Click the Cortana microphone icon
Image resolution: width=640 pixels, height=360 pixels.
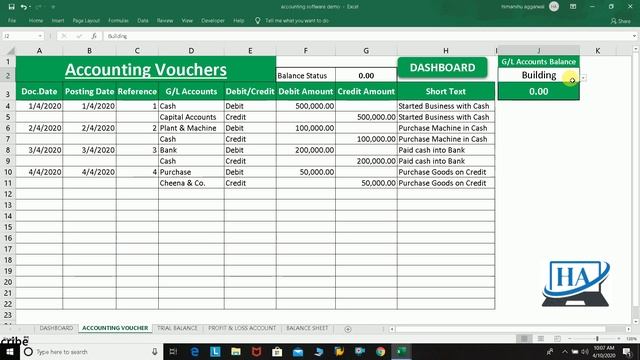click(155, 351)
